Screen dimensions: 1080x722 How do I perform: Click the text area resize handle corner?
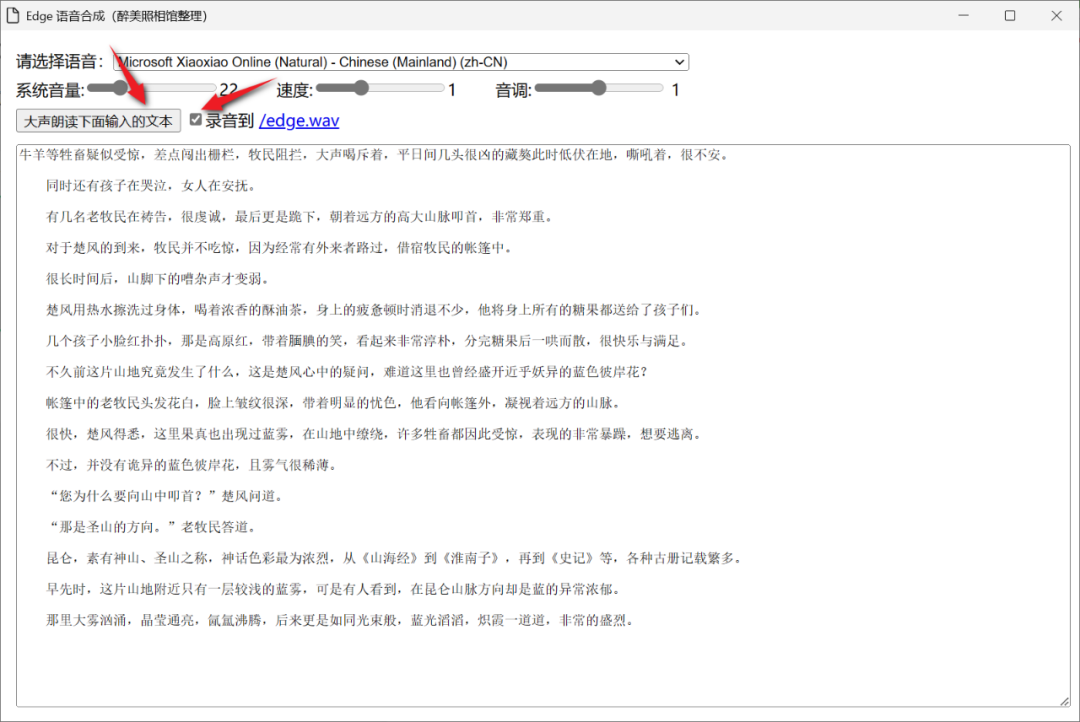tap(1065, 701)
